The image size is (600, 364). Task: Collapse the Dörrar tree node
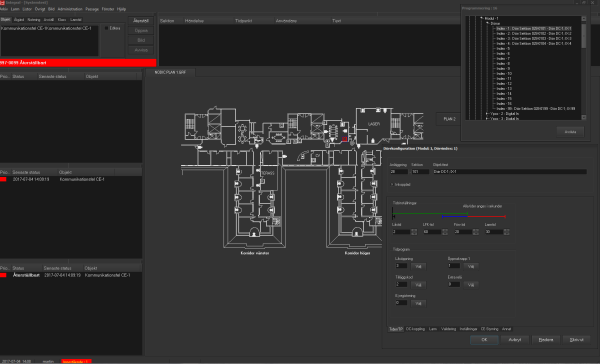[487, 23]
